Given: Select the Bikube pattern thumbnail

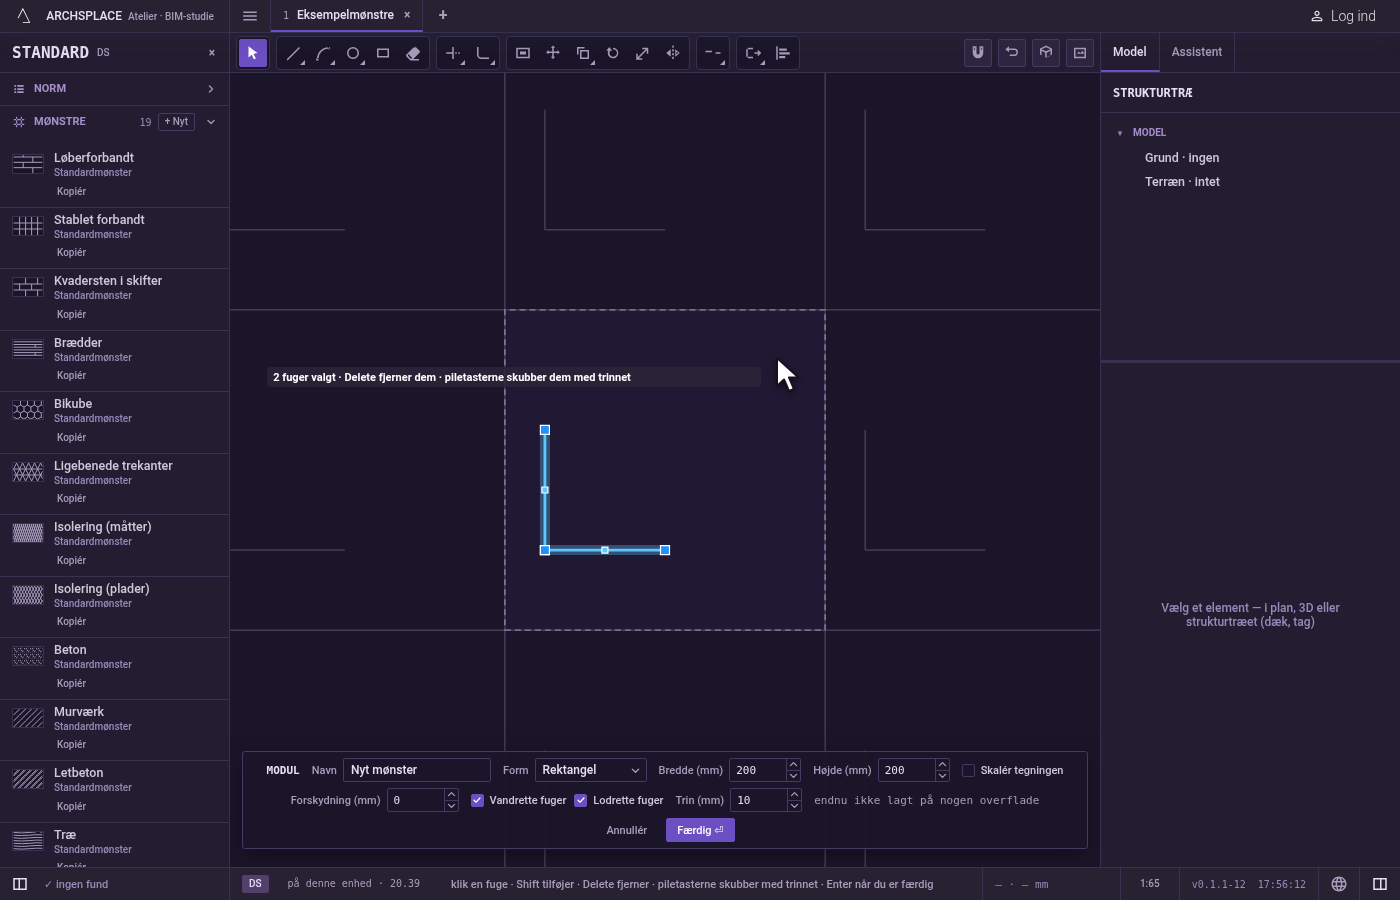Looking at the screenshot, I should point(28,410).
